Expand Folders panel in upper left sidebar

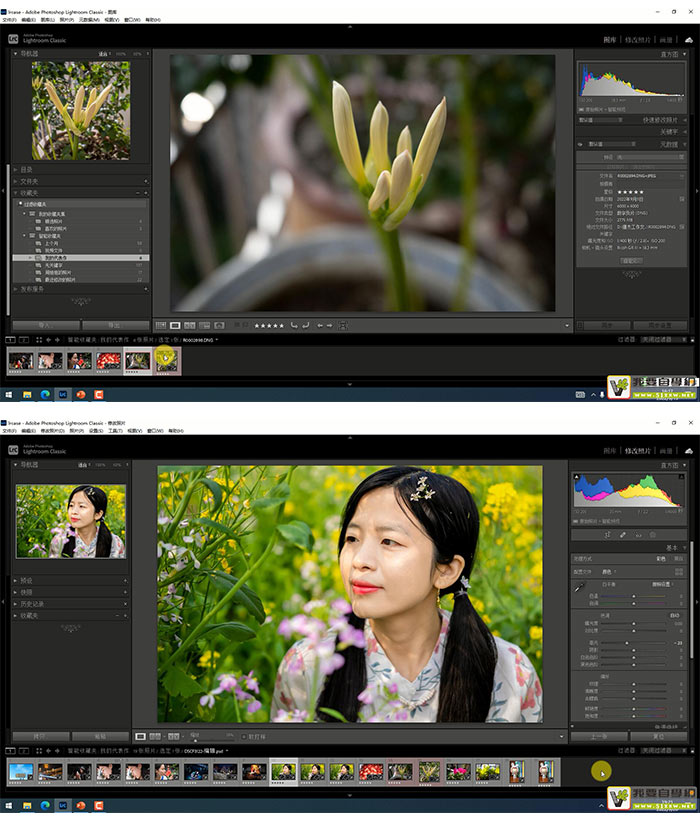tap(16, 181)
